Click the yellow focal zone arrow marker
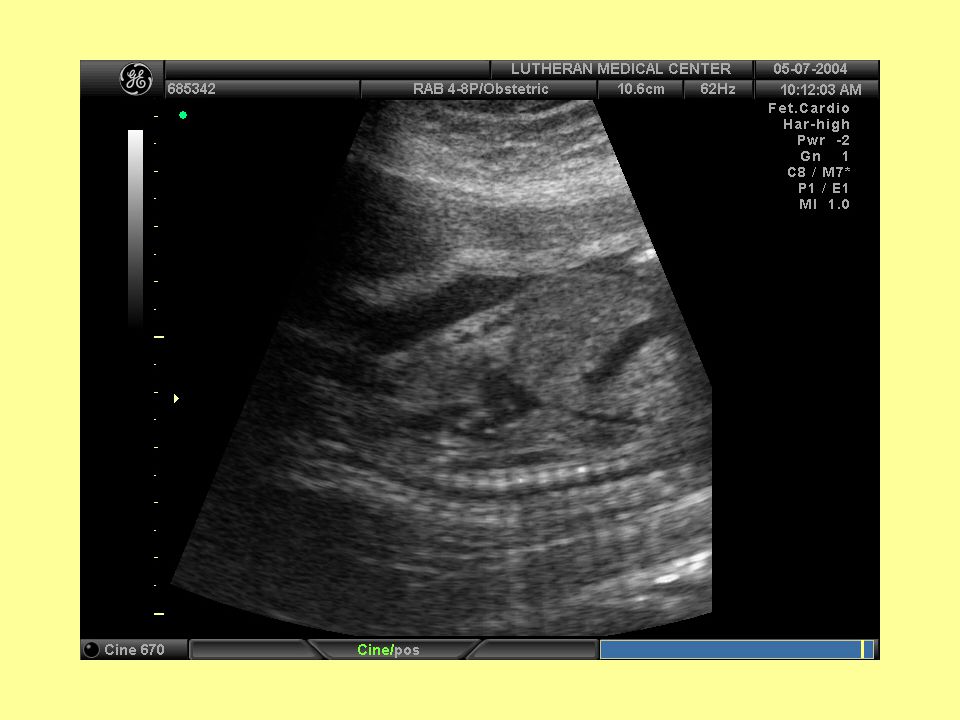The width and height of the screenshot is (960, 720). point(176,399)
